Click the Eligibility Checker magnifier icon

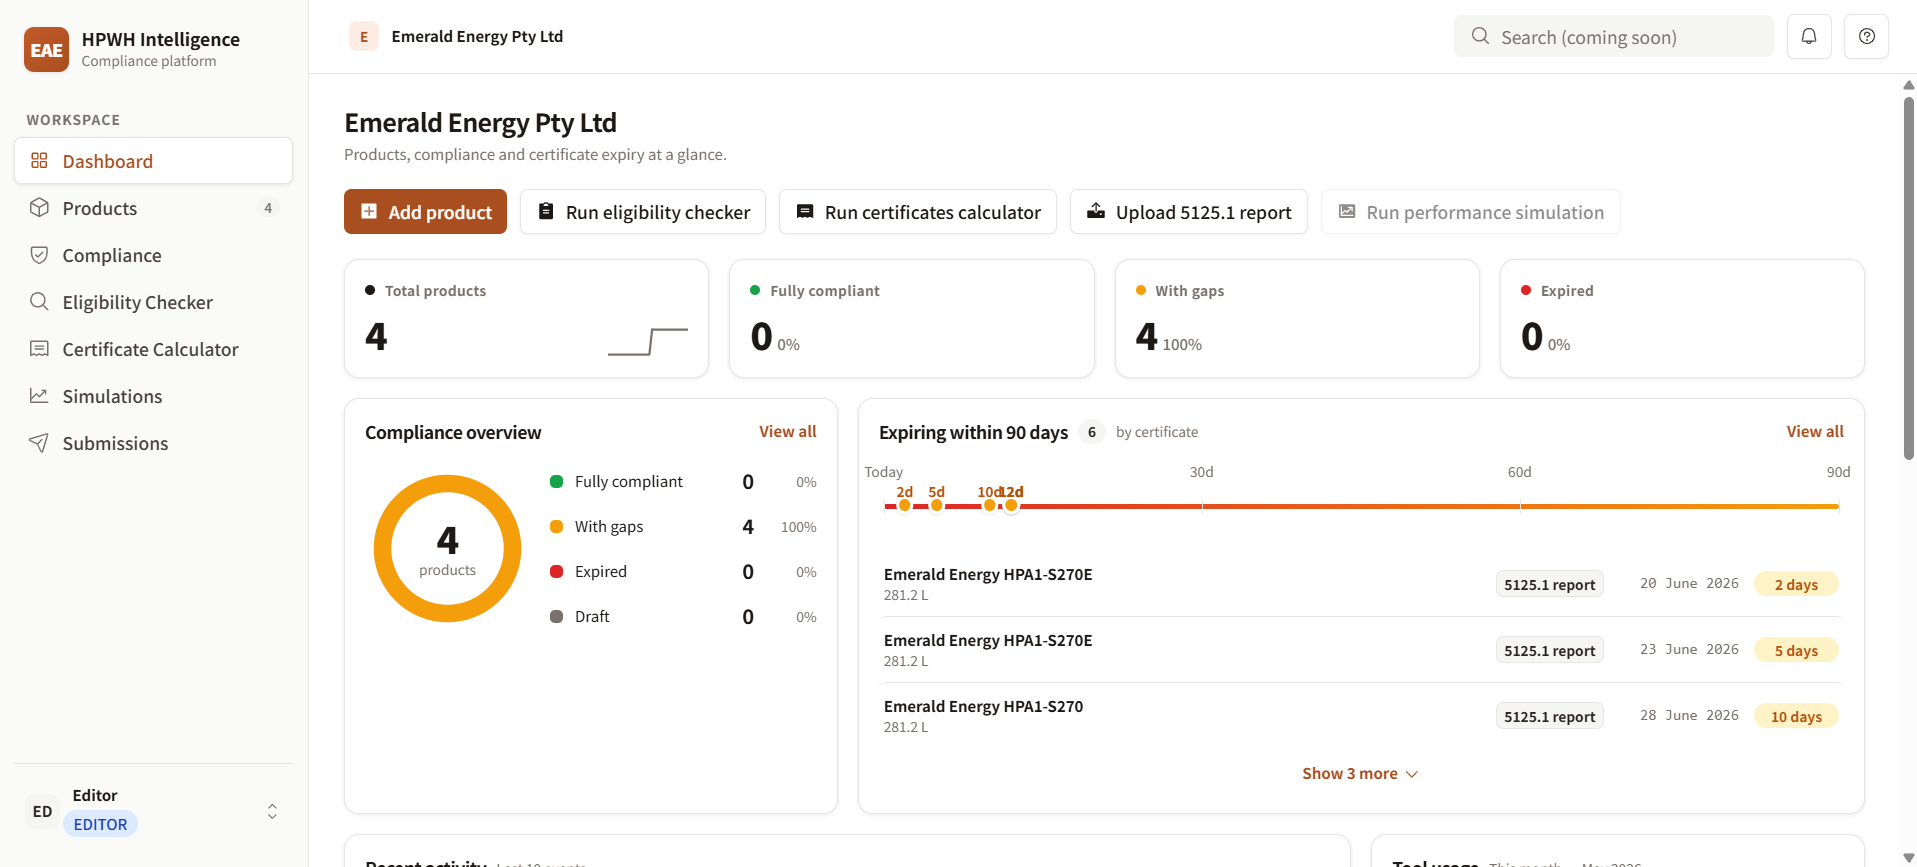point(39,301)
